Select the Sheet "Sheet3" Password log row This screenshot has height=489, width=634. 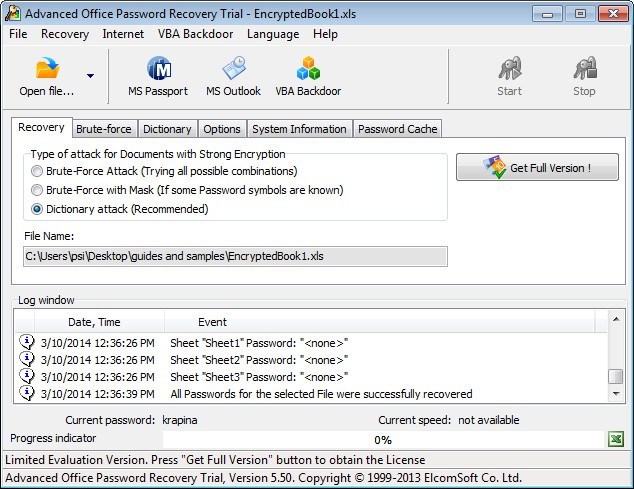click(x=311, y=377)
